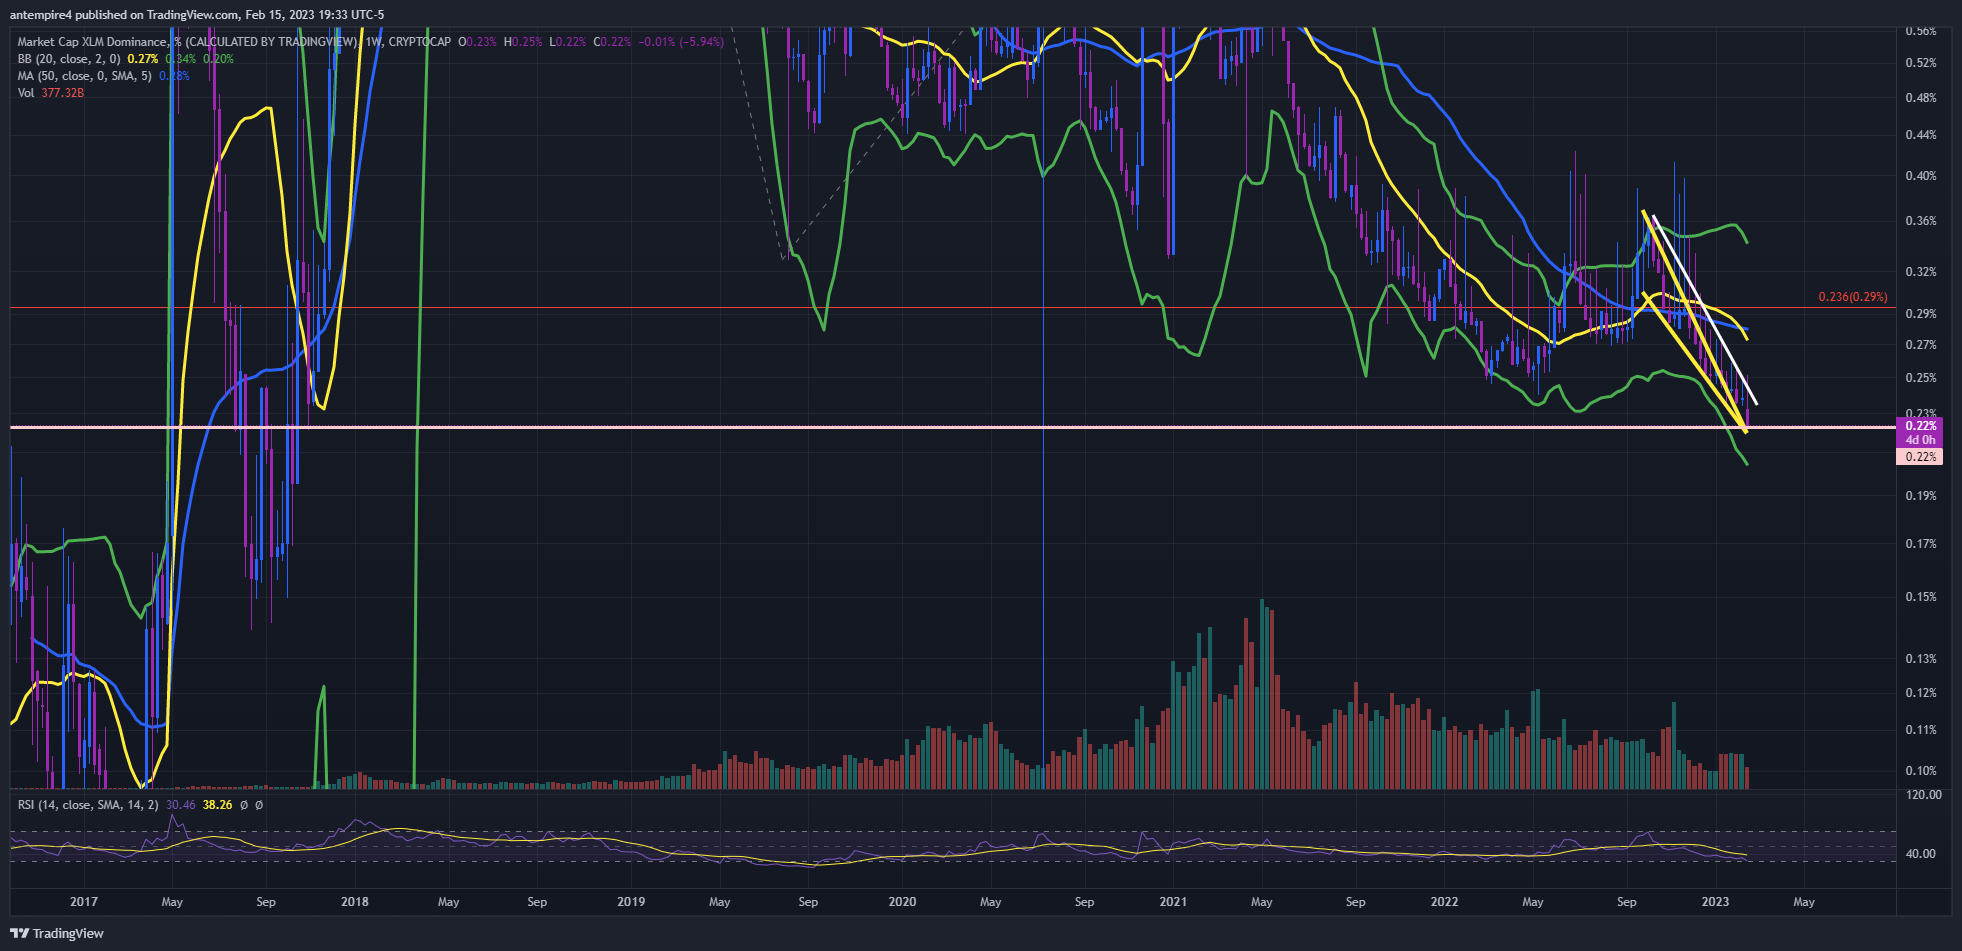
Task: Select the white descending trend line near 2023
Action: pos(1706,311)
